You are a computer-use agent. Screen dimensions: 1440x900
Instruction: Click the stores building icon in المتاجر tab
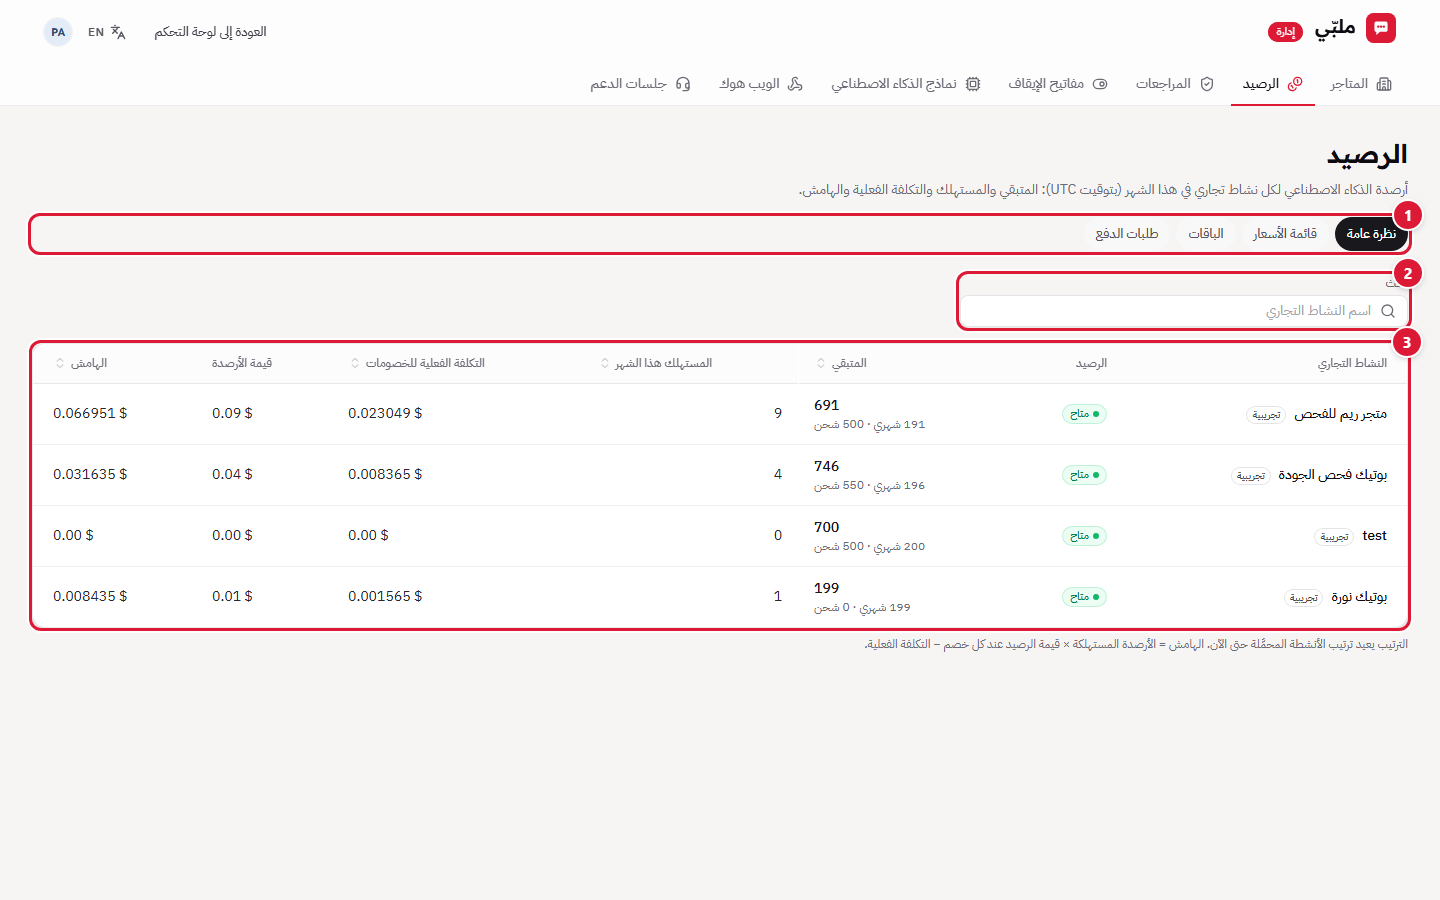pyautogui.click(x=1384, y=84)
